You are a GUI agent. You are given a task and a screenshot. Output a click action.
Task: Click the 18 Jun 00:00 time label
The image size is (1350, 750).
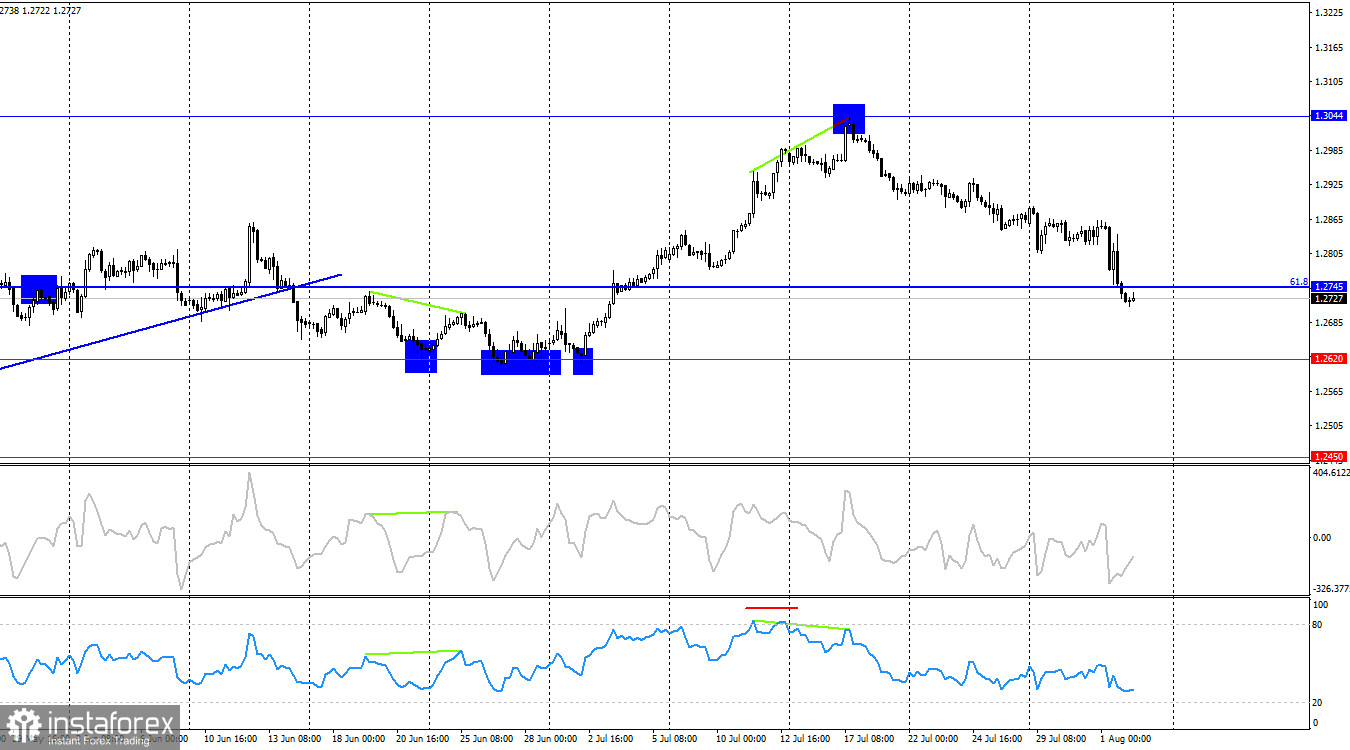[x=358, y=739]
